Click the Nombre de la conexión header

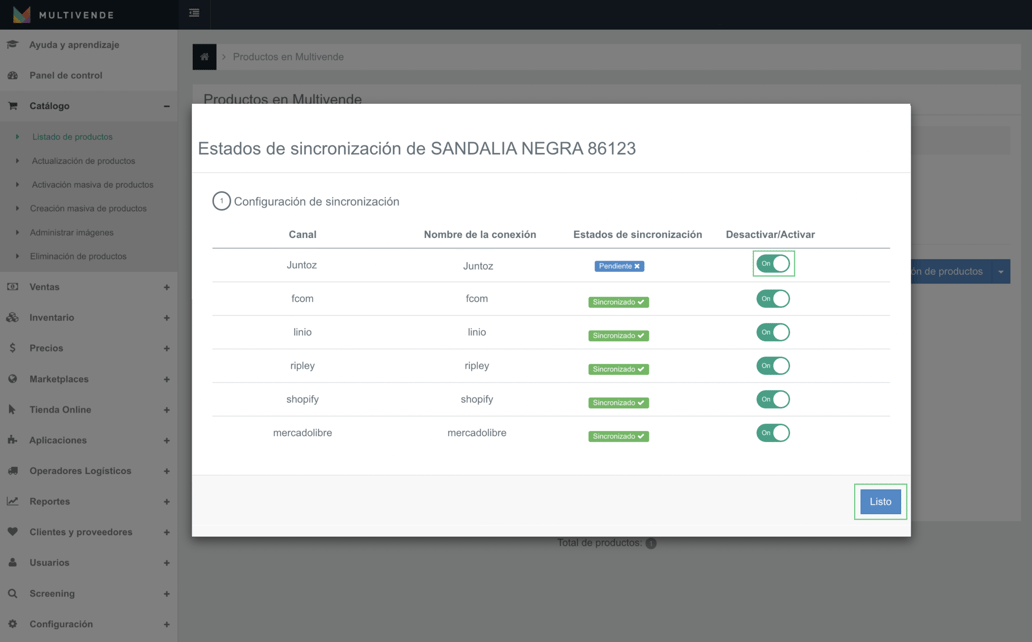point(480,234)
